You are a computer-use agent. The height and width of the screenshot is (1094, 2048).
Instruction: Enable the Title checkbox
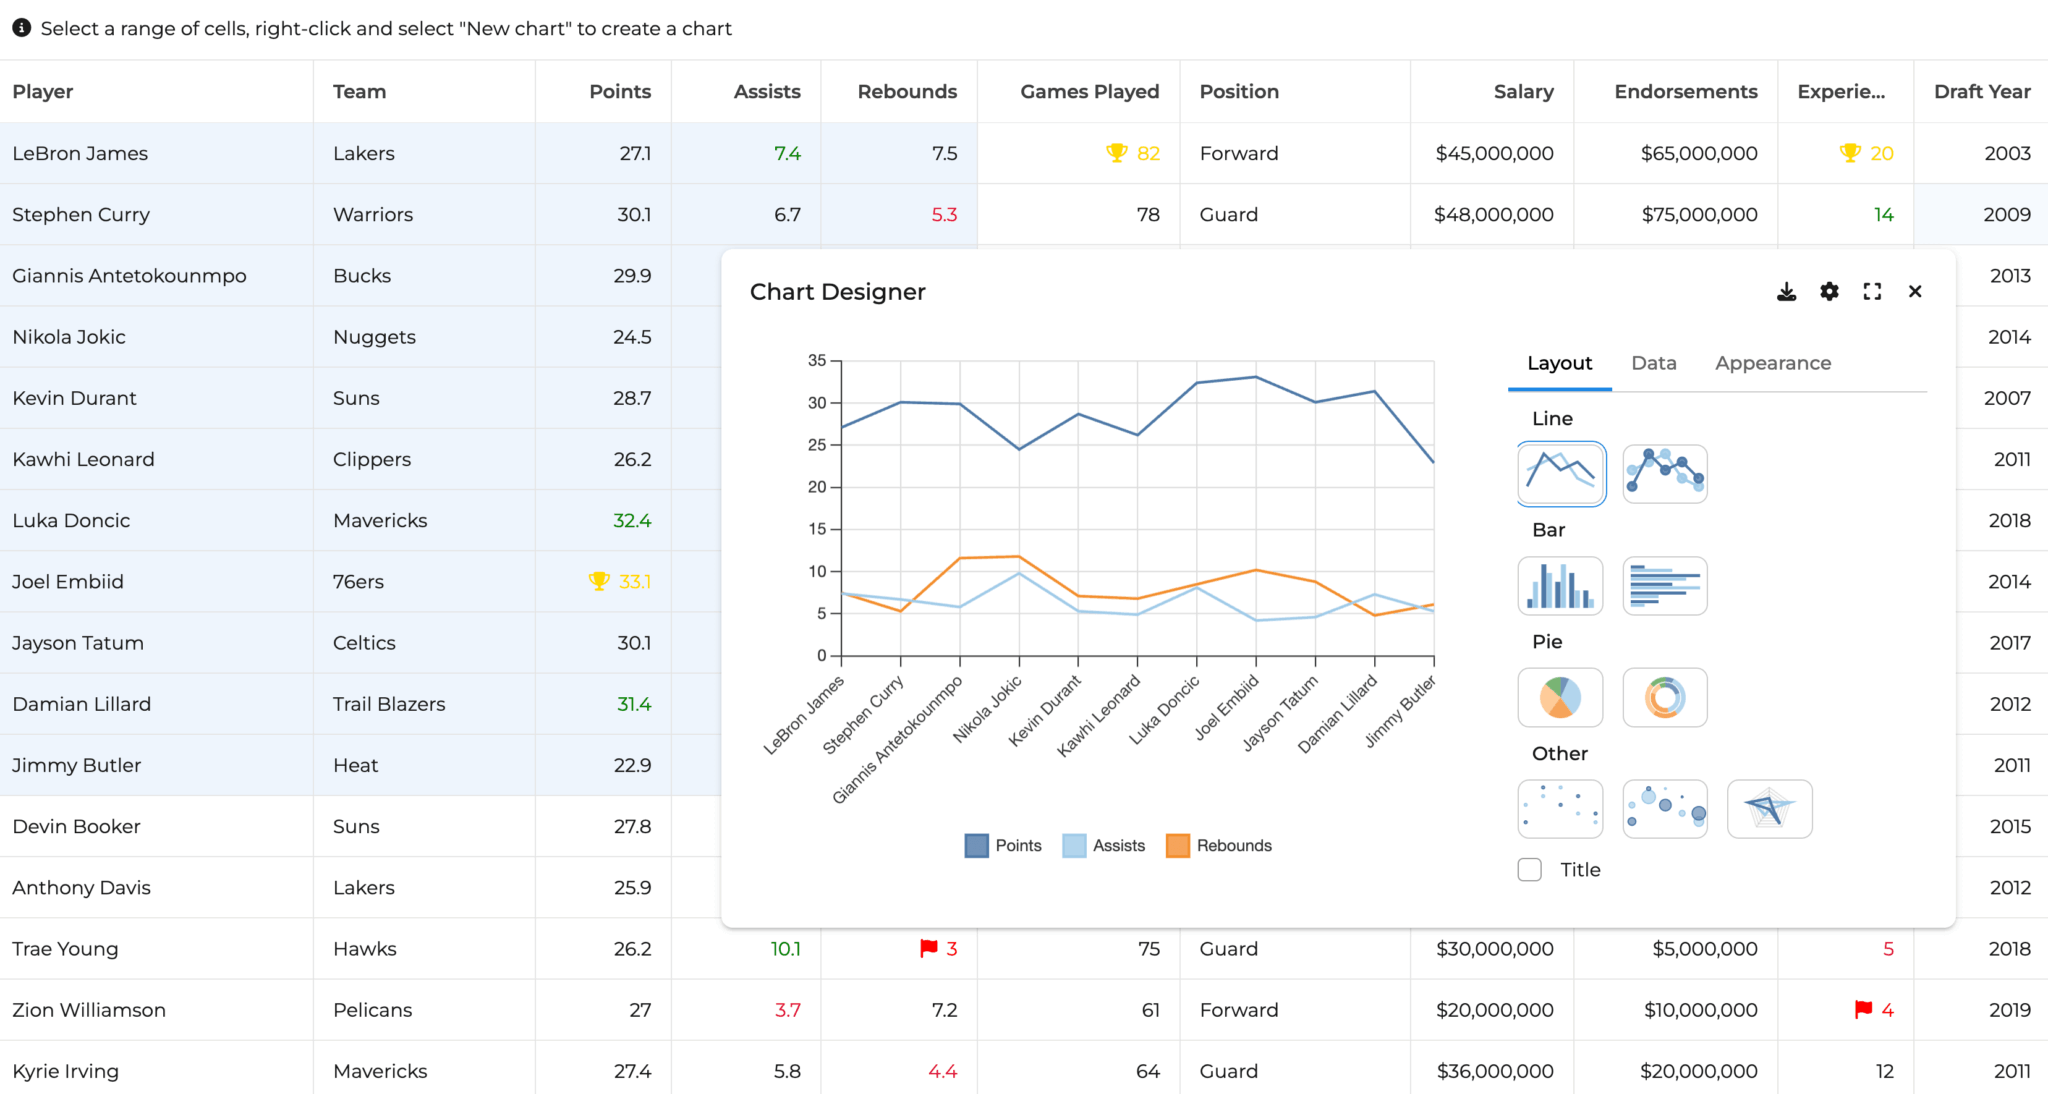(1530, 870)
